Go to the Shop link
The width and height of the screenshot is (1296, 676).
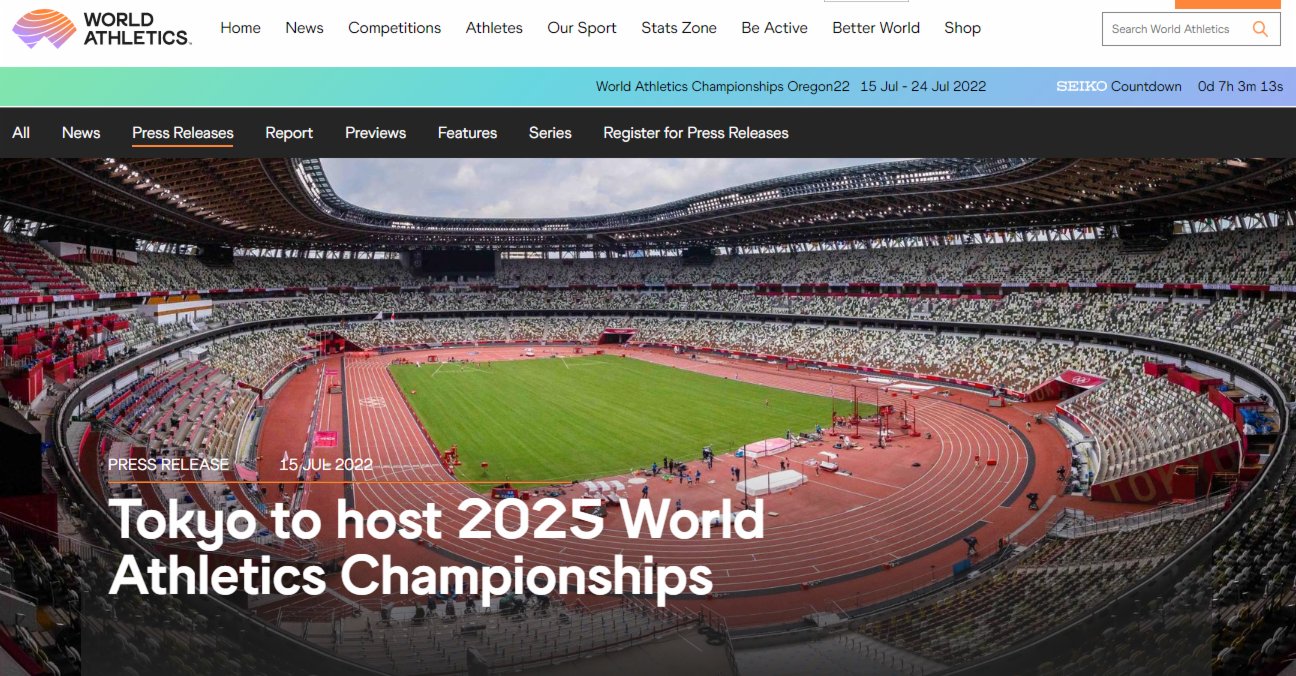(962, 28)
